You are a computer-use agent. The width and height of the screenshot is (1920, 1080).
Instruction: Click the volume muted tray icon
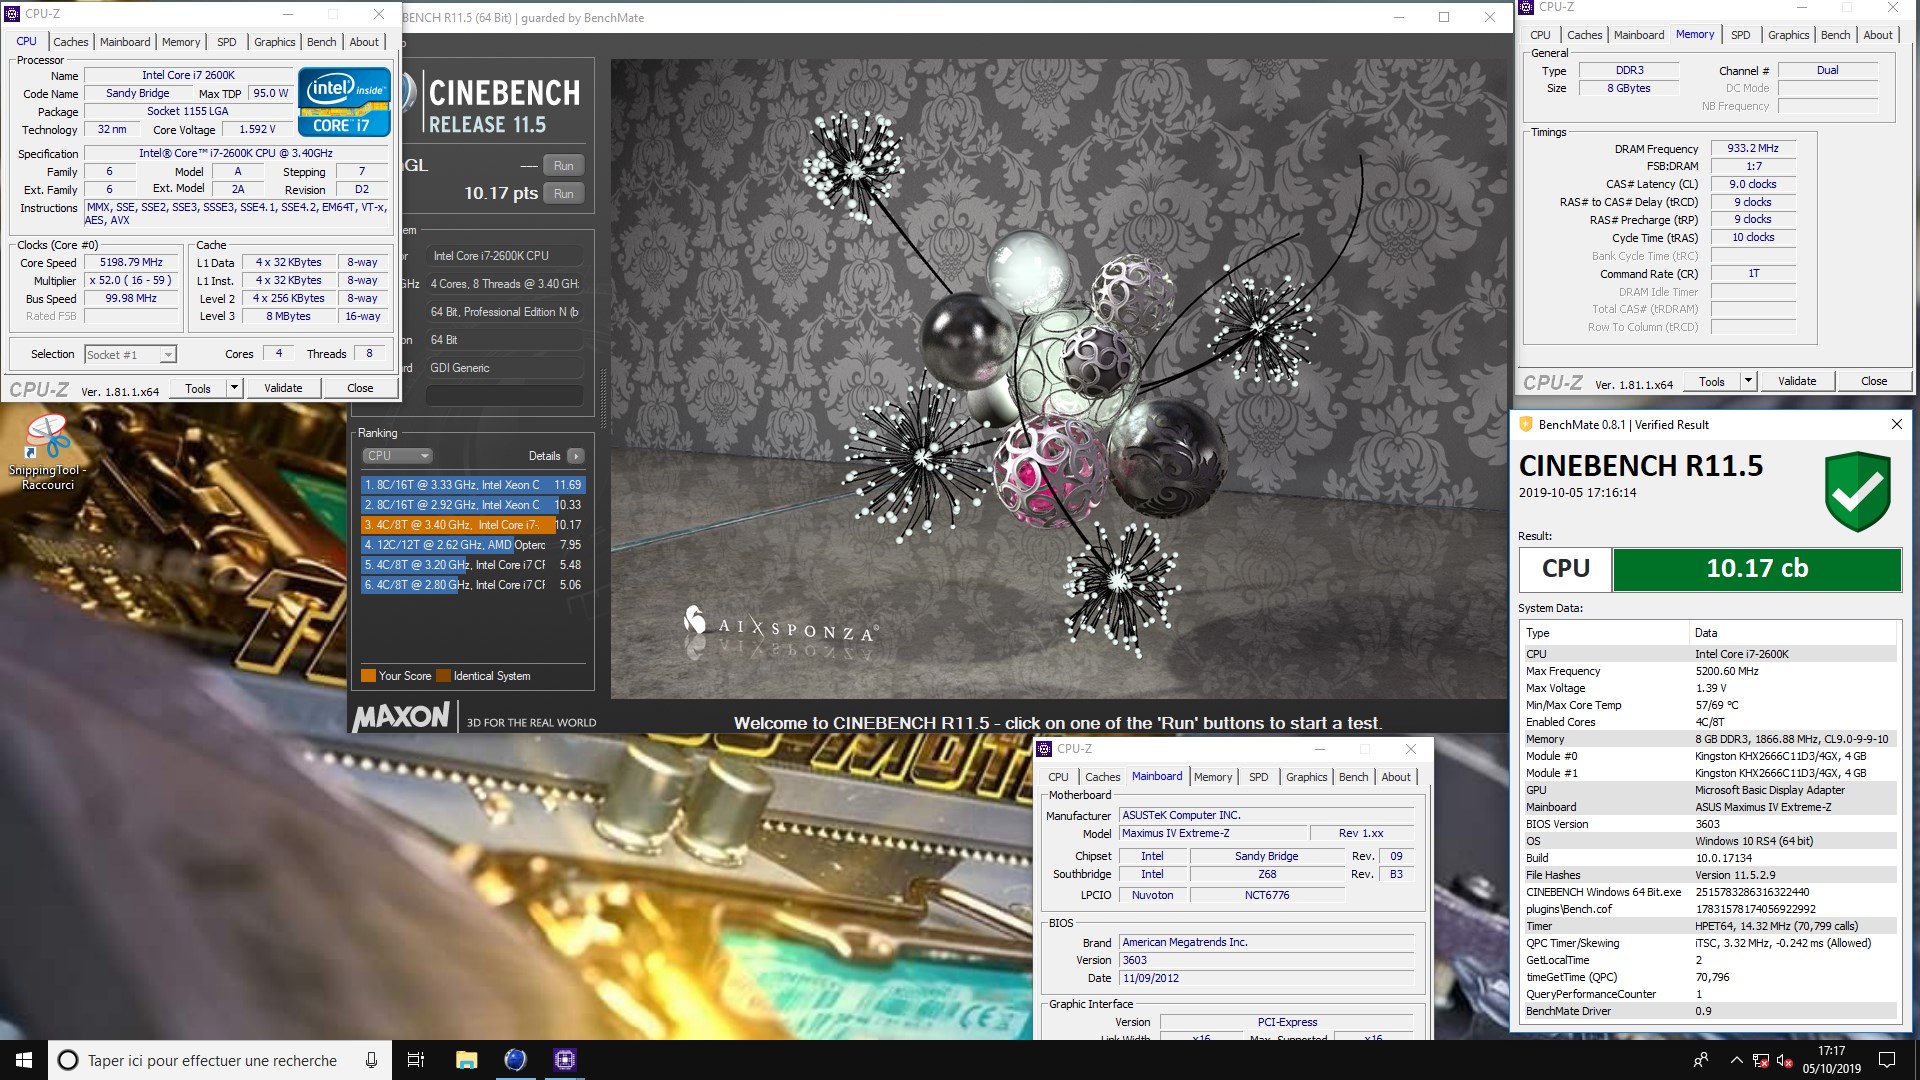(1783, 1061)
